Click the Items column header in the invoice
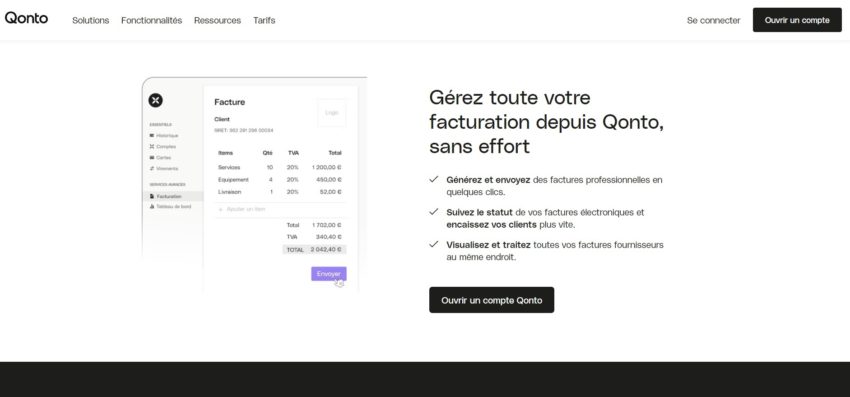 (x=226, y=153)
